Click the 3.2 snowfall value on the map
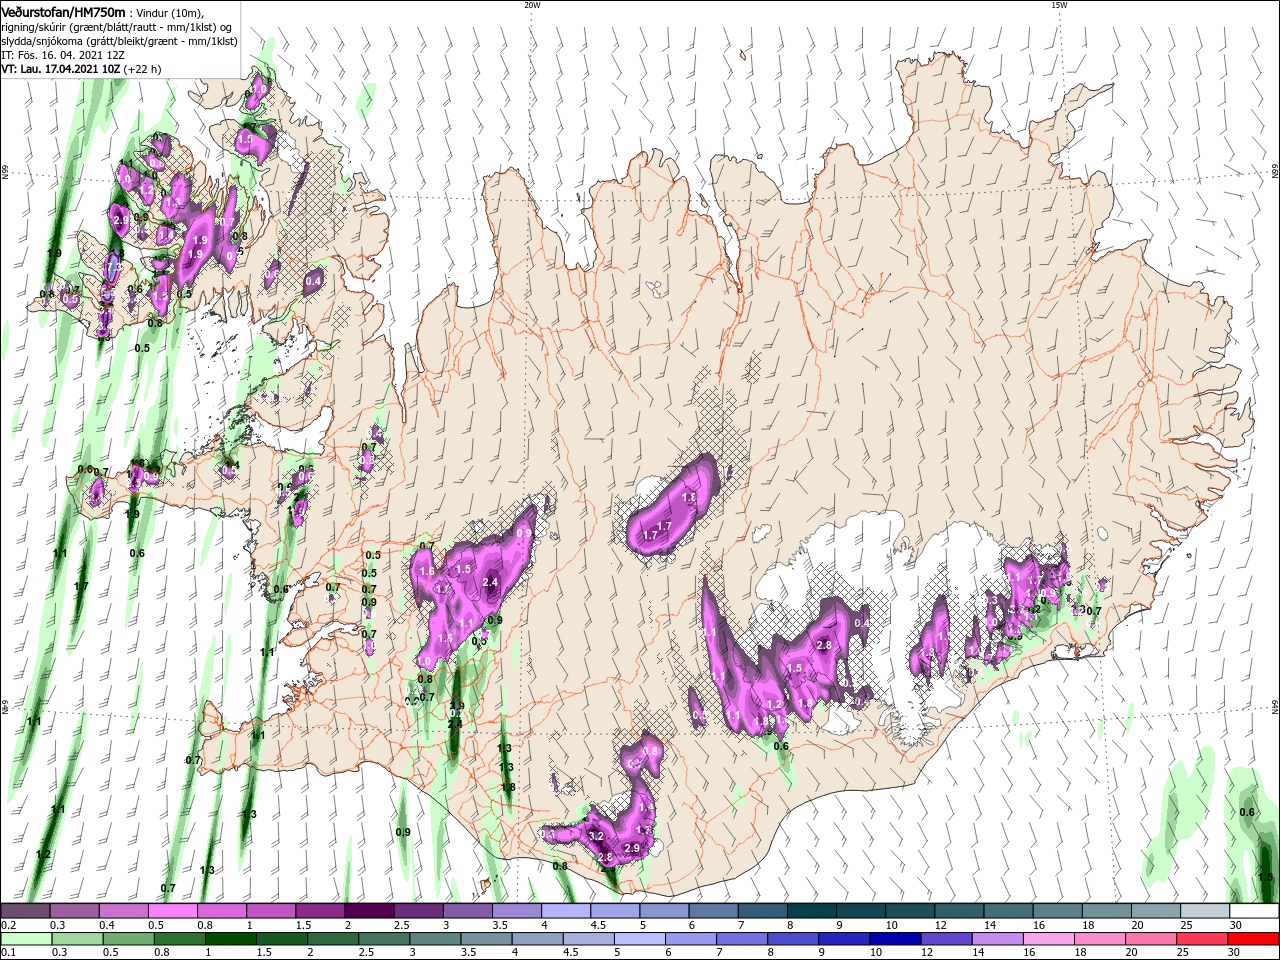The image size is (1280, 960). [597, 835]
